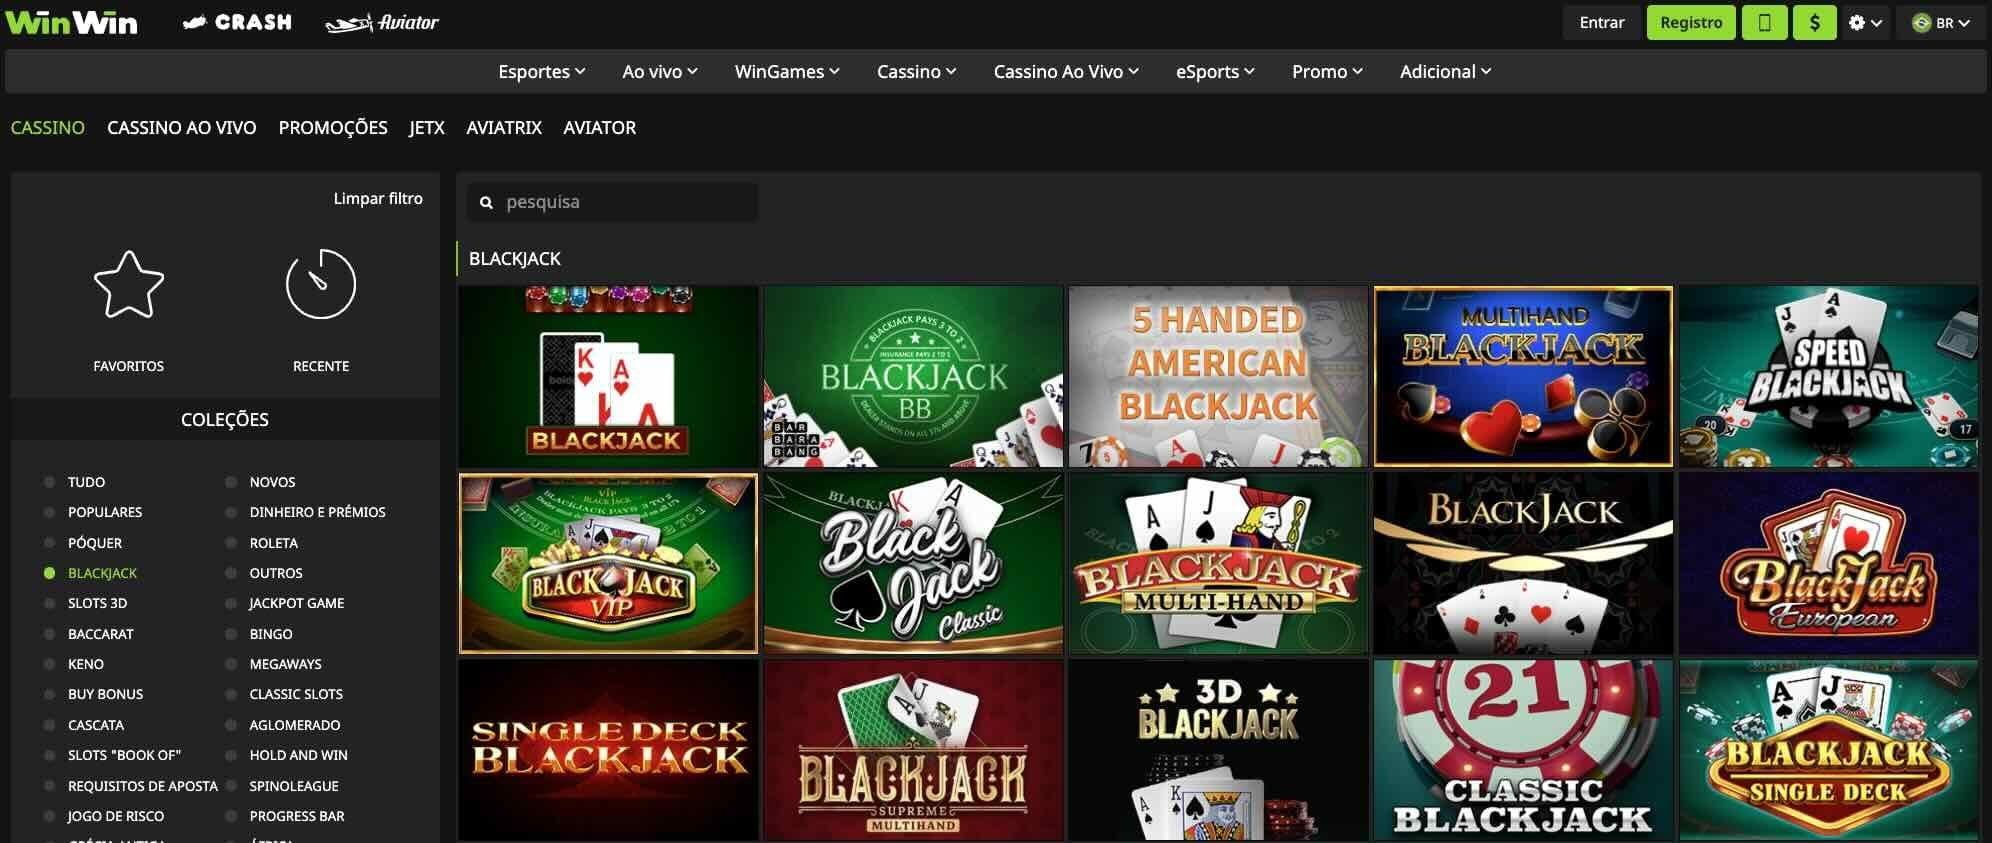Viewport: 1992px width, 843px height.
Task: Open the PROMOÇÕES tab
Action: coord(333,127)
